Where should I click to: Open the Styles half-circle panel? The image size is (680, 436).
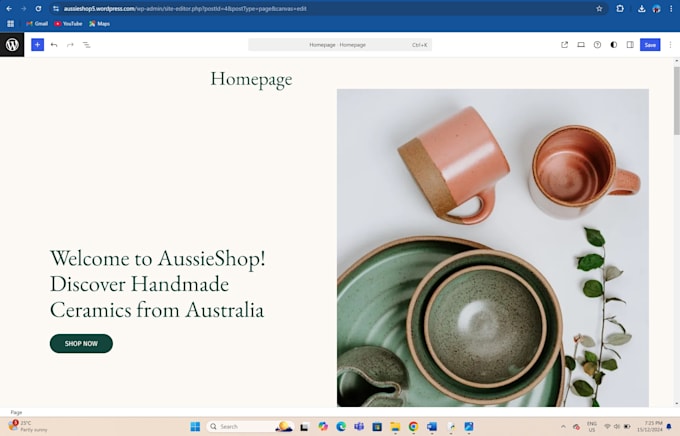pyautogui.click(x=614, y=45)
